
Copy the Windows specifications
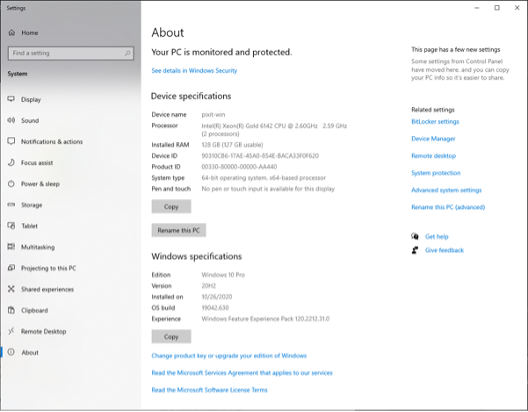click(171, 336)
